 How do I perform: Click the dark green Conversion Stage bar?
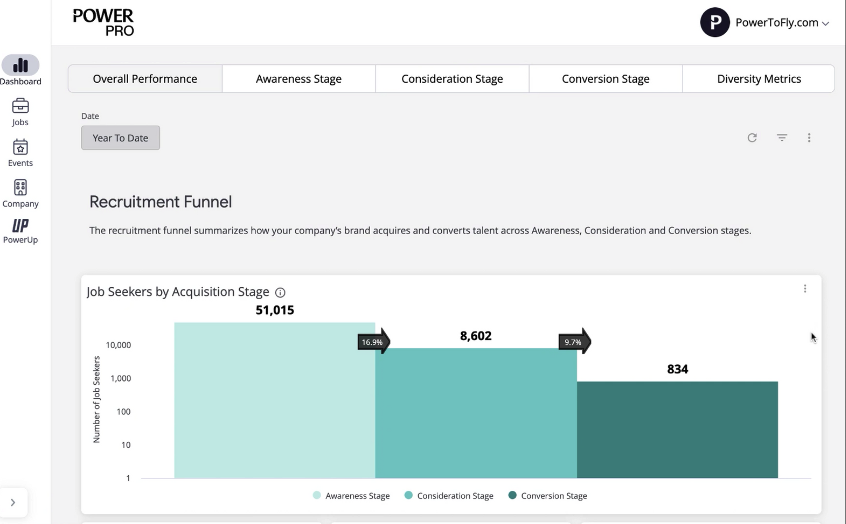(x=677, y=429)
